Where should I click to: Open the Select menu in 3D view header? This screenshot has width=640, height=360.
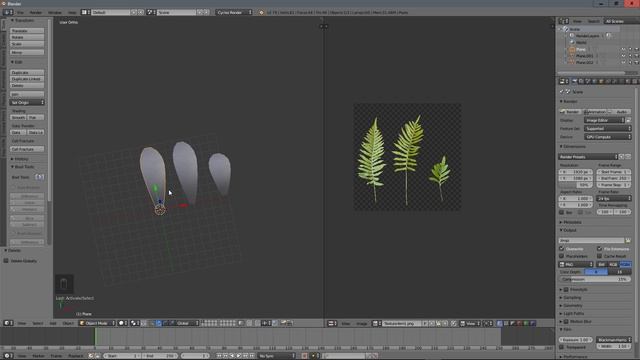click(38, 323)
